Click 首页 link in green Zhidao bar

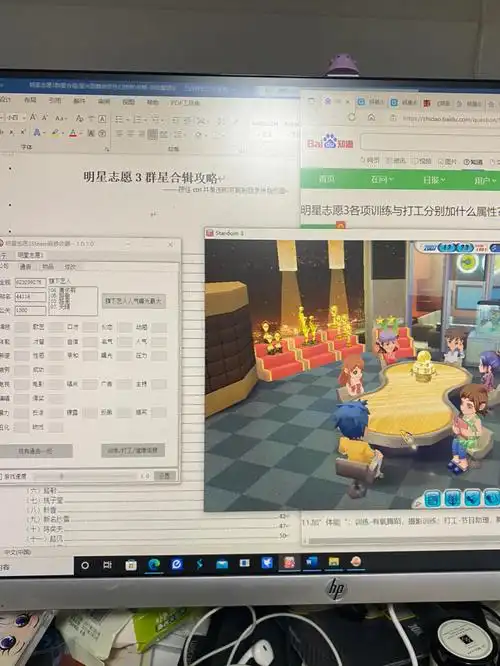(x=327, y=179)
